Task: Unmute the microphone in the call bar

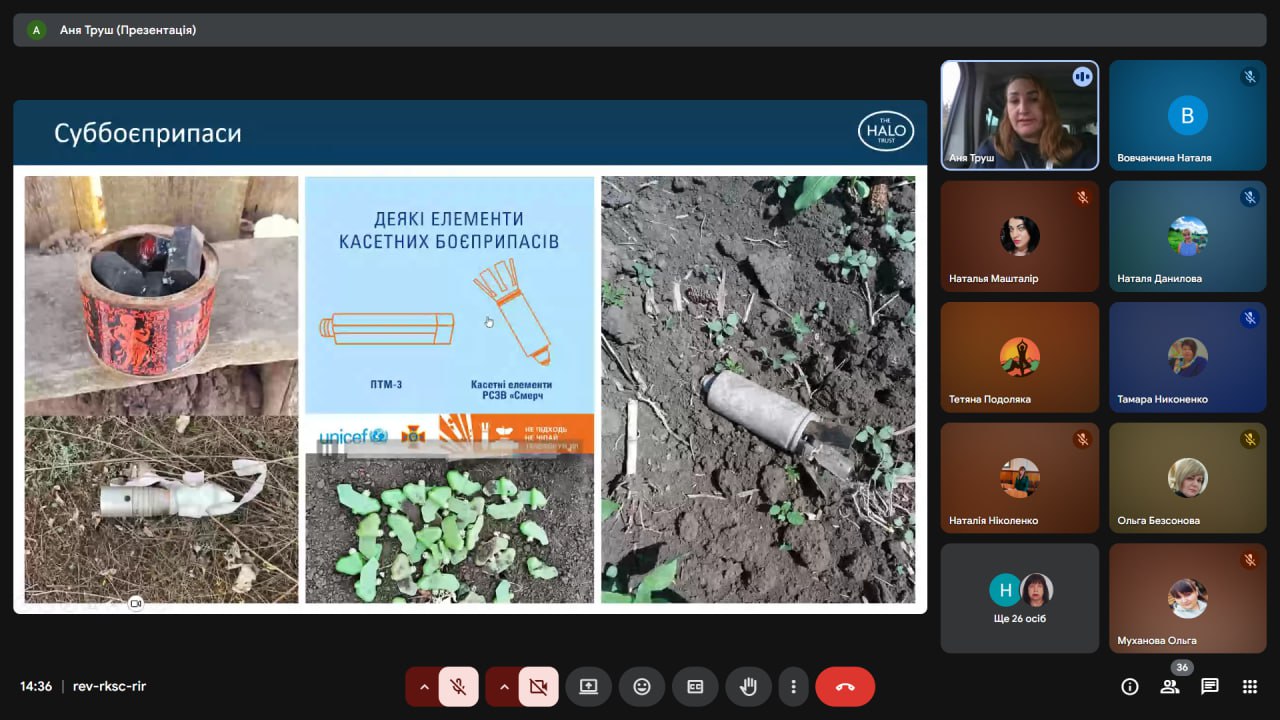Action: pos(458,687)
